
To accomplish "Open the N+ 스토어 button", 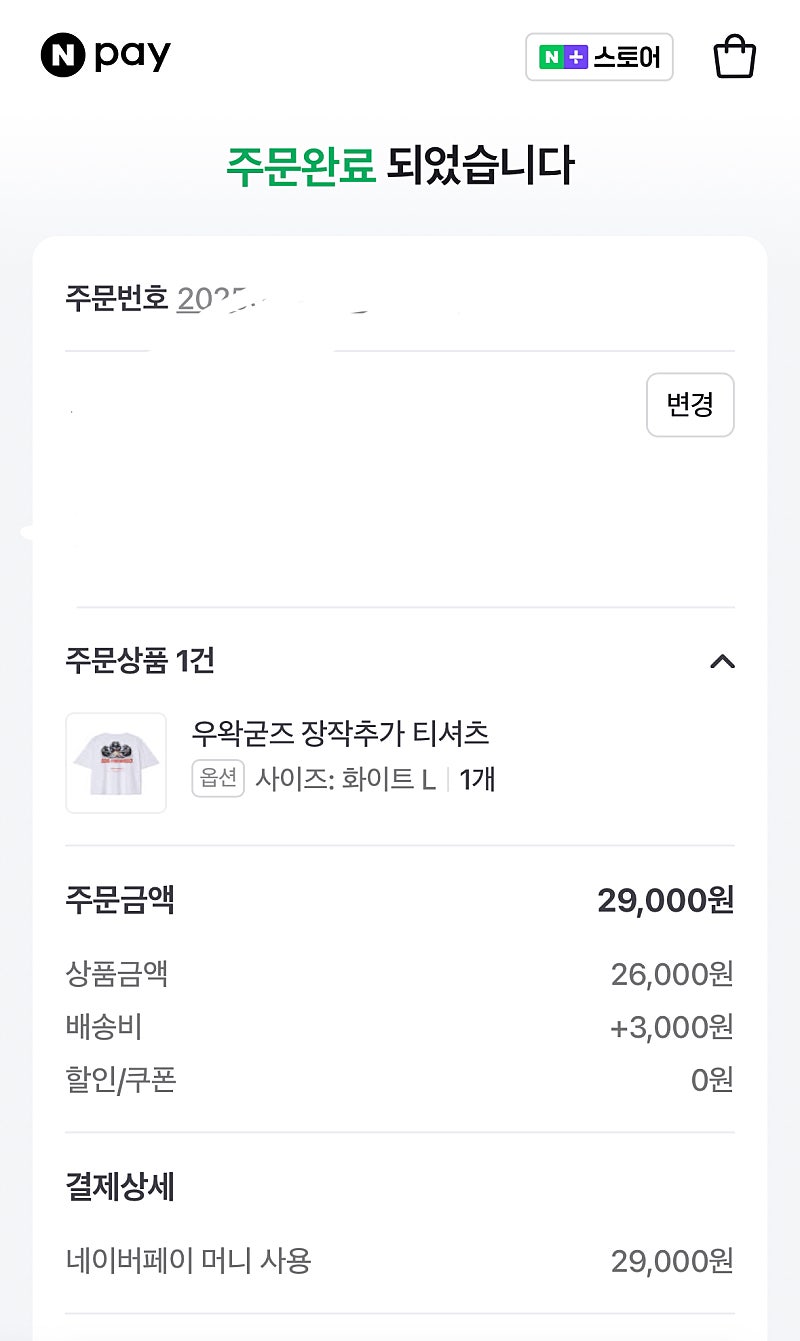I will [x=599, y=57].
